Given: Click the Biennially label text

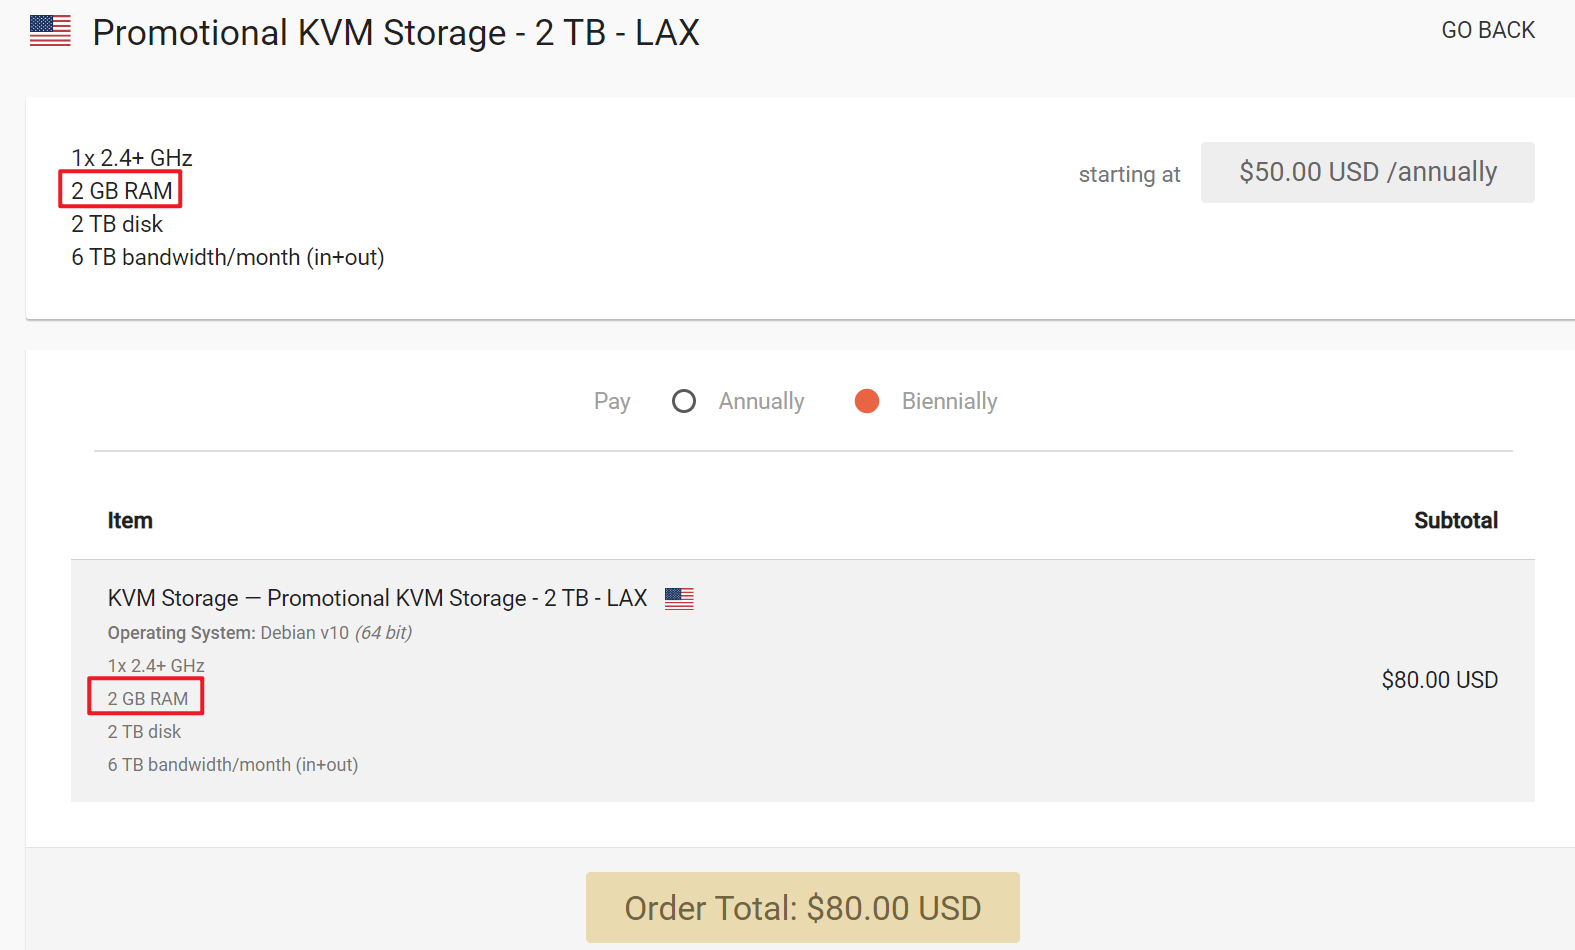Looking at the screenshot, I should coord(949,401).
